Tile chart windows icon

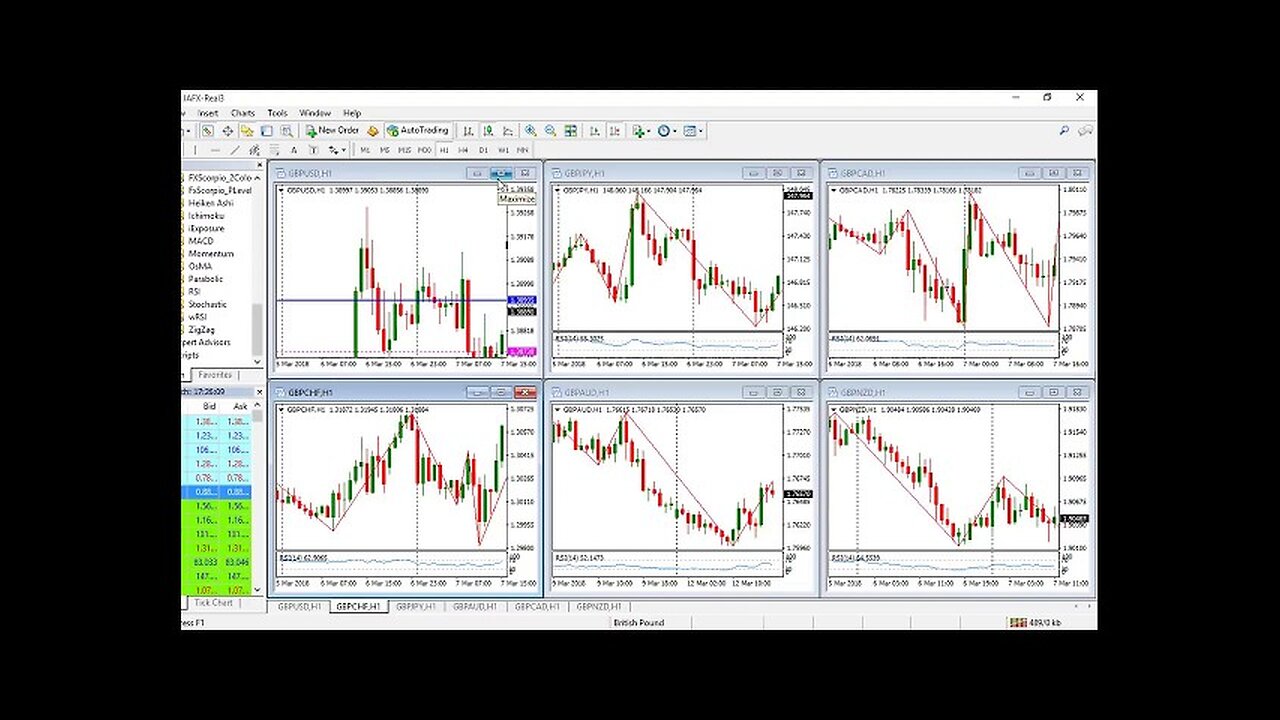pyautogui.click(x=570, y=130)
